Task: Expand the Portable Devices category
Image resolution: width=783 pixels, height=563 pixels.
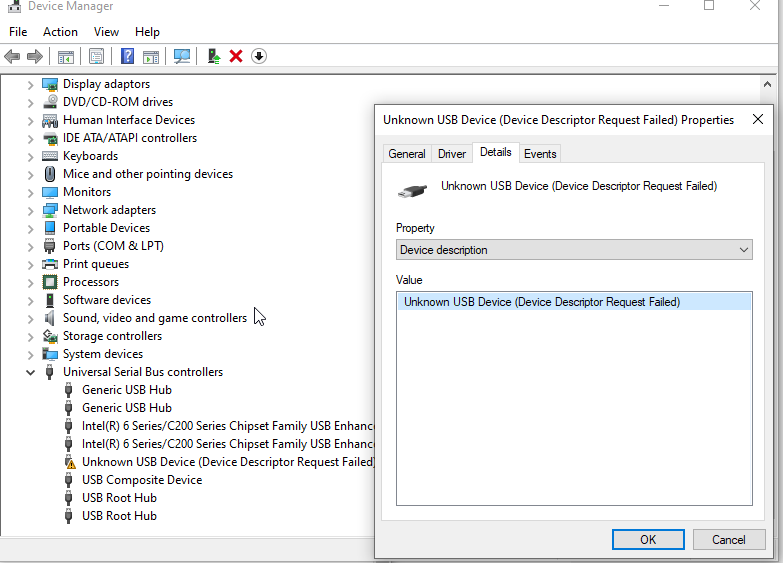Action: tap(30, 229)
